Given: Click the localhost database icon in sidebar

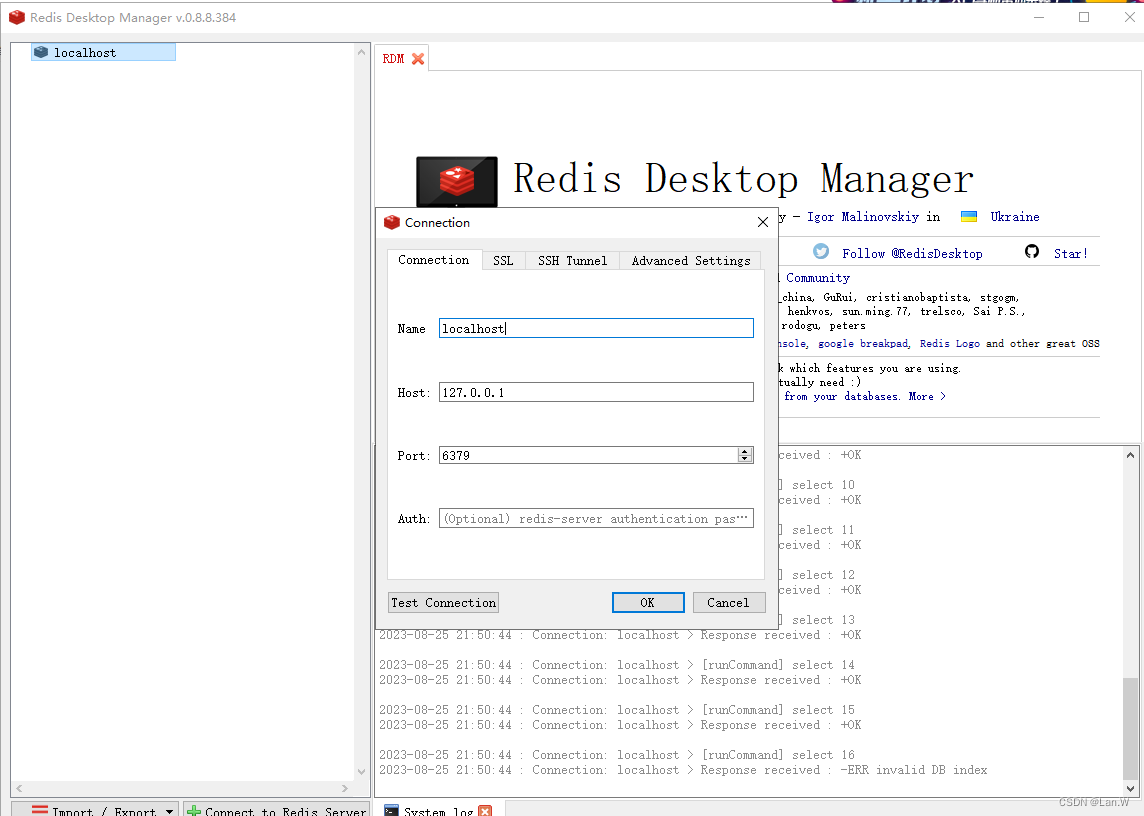Looking at the screenshot, I should point(41,53).
